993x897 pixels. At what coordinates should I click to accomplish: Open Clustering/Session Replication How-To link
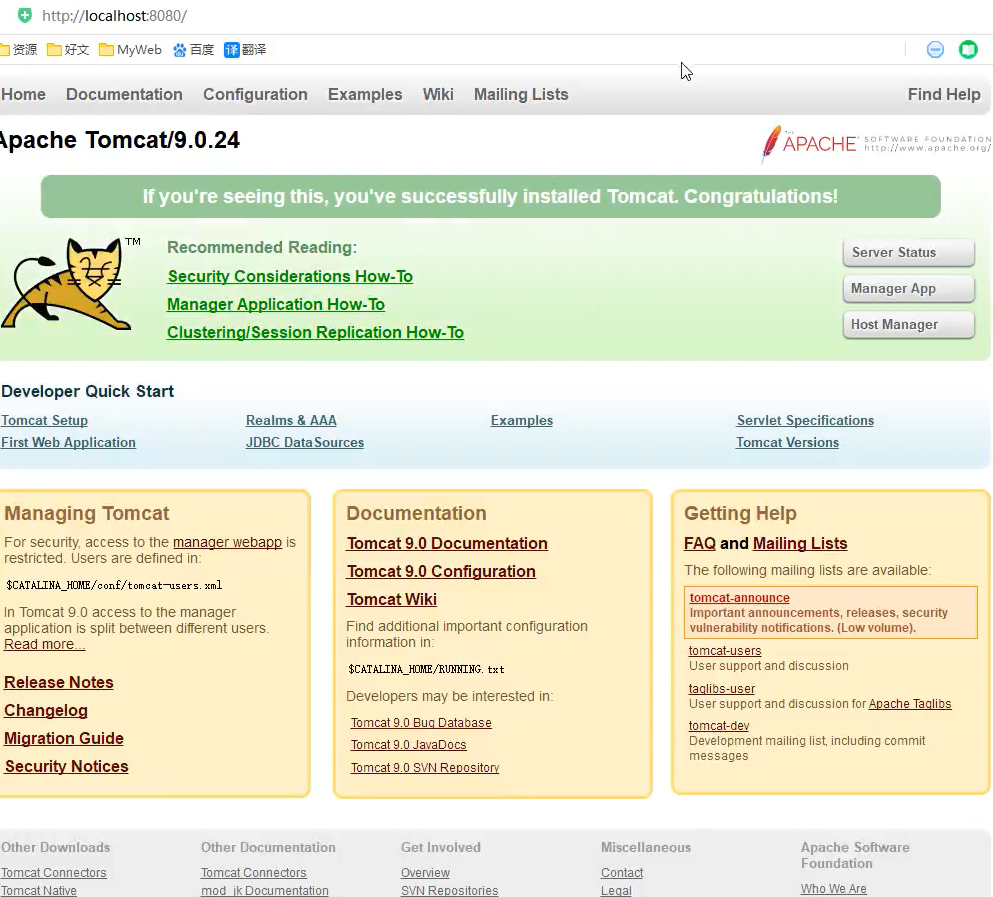315,332
